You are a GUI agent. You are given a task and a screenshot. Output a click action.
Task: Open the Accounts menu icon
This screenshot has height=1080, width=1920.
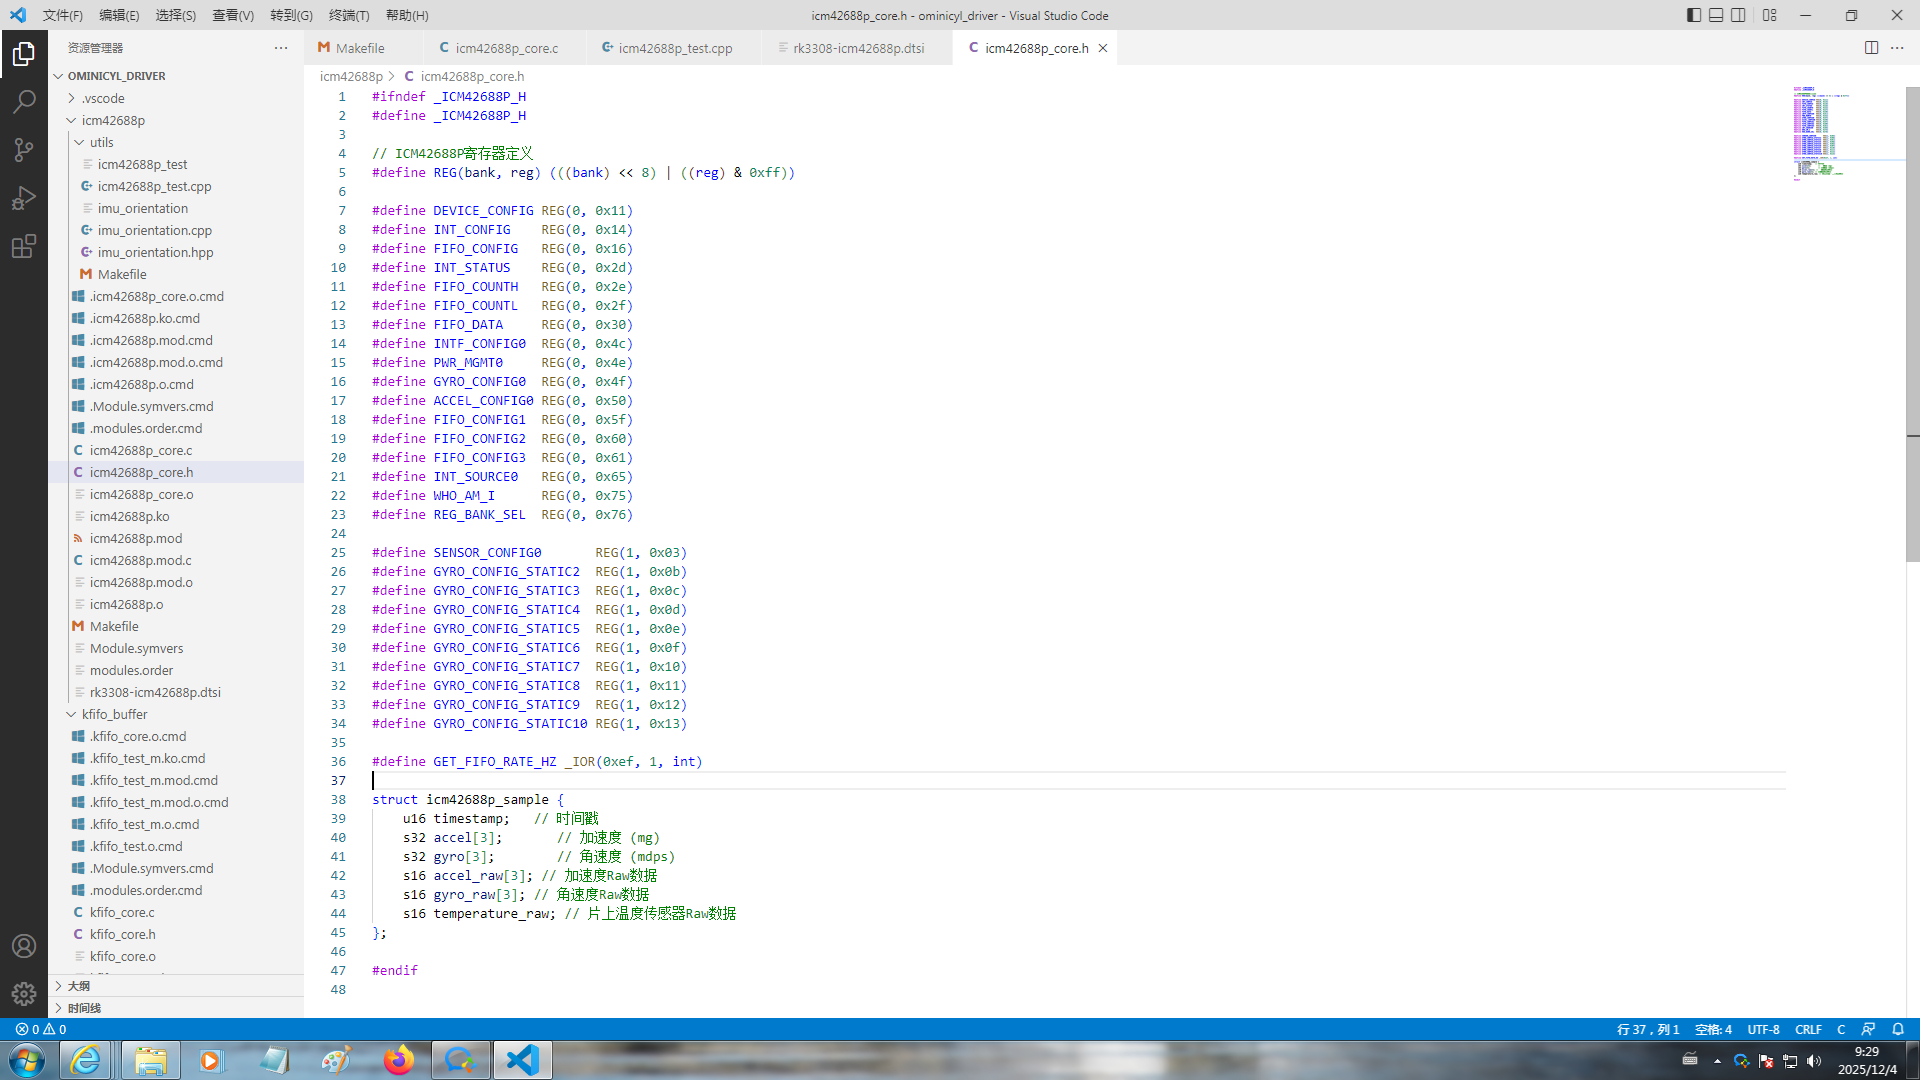pyautogui.click(x=24, y=946)
